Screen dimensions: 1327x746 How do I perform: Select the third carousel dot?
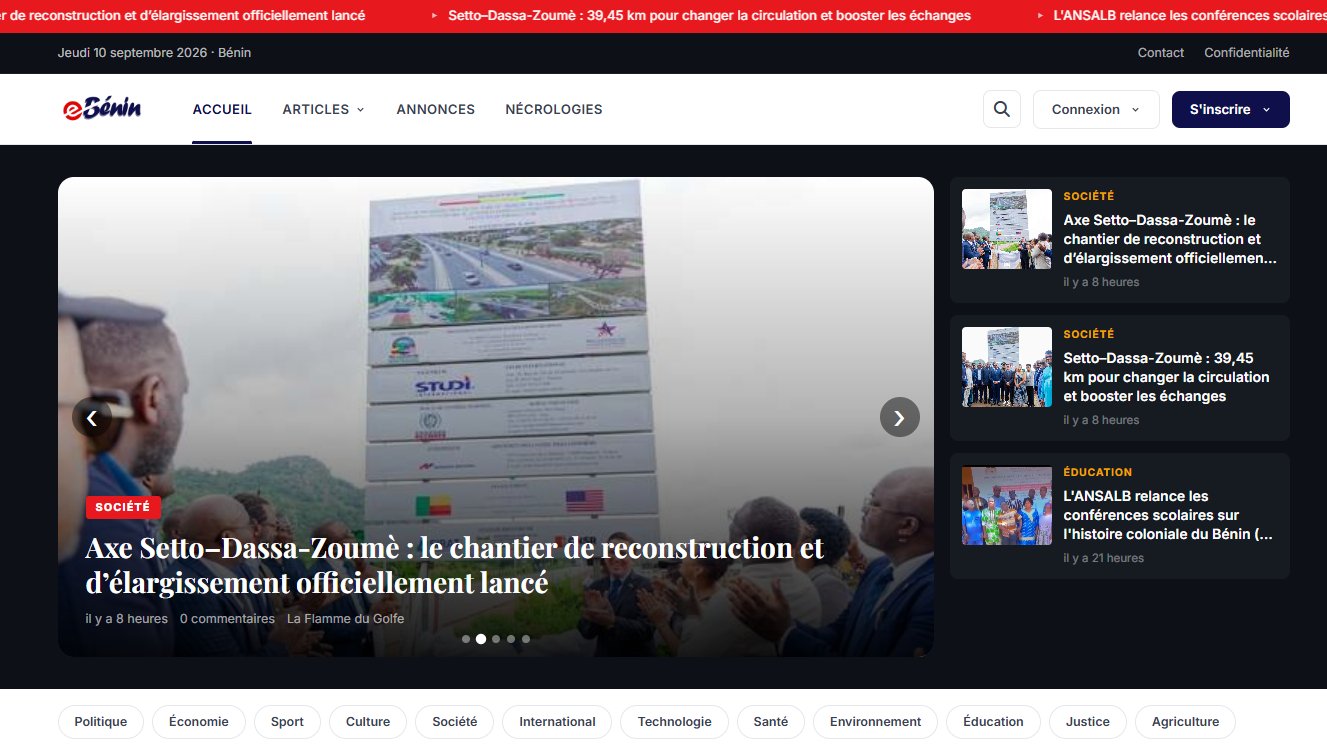(496, 639)
